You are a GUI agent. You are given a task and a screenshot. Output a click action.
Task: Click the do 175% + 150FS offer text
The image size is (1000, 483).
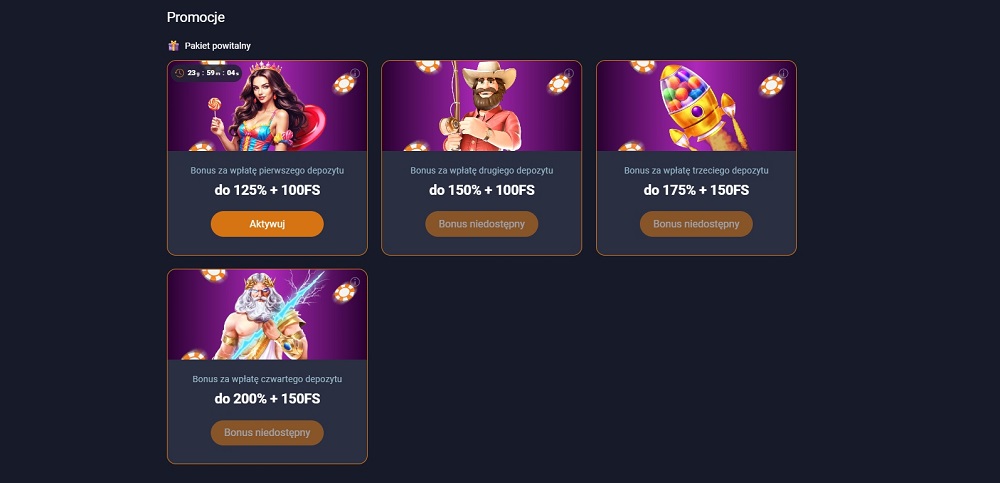[696, 190]
